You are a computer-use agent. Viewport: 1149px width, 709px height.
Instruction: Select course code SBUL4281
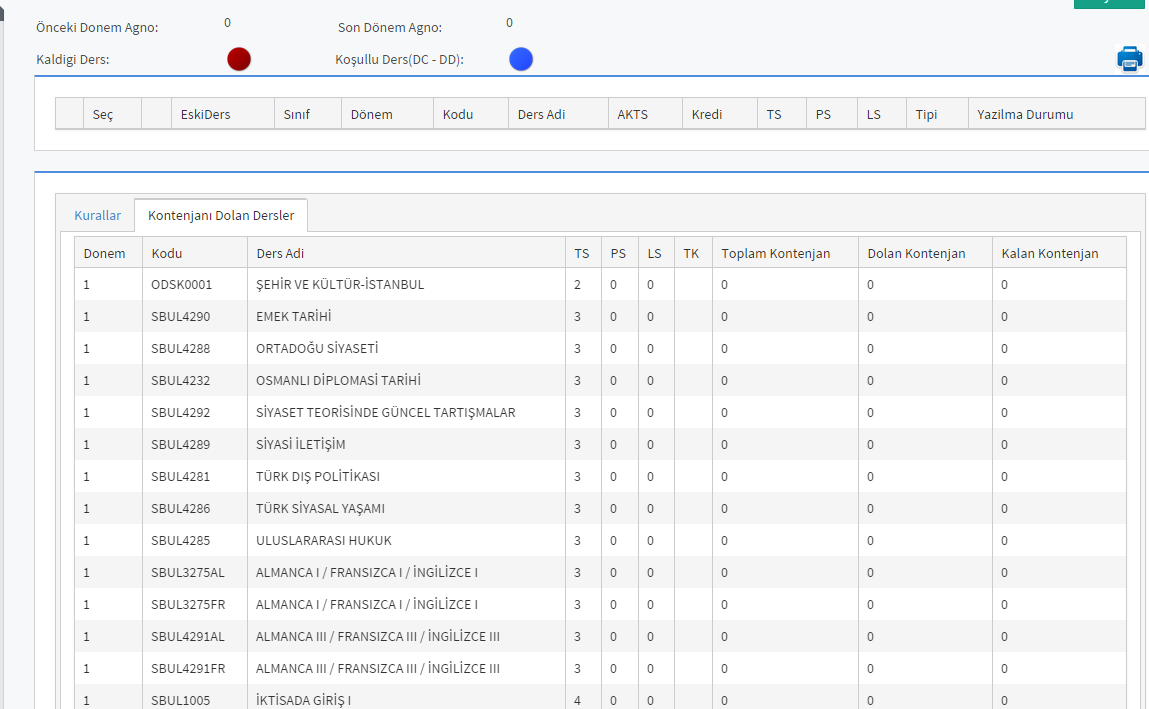click(180, 476)
